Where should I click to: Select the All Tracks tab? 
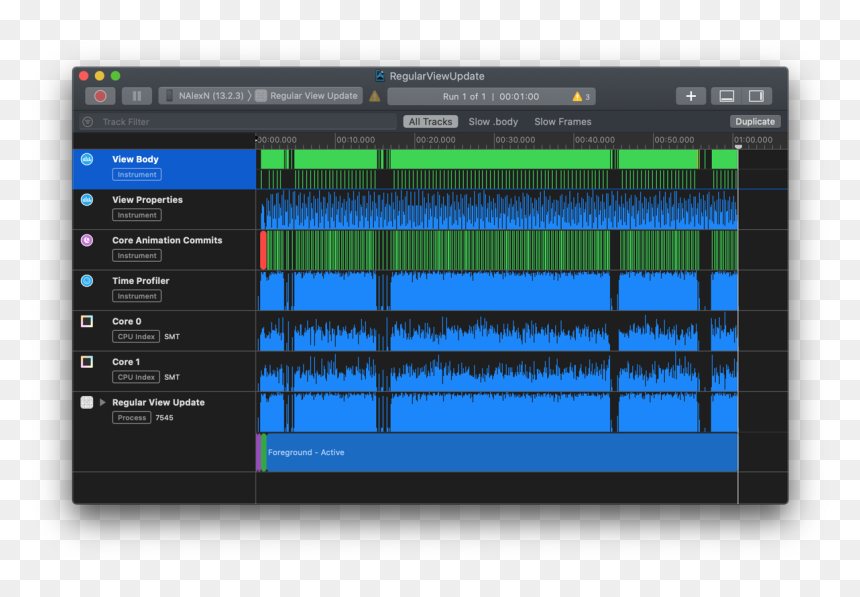pyautogui.click(x=431, y=122)
